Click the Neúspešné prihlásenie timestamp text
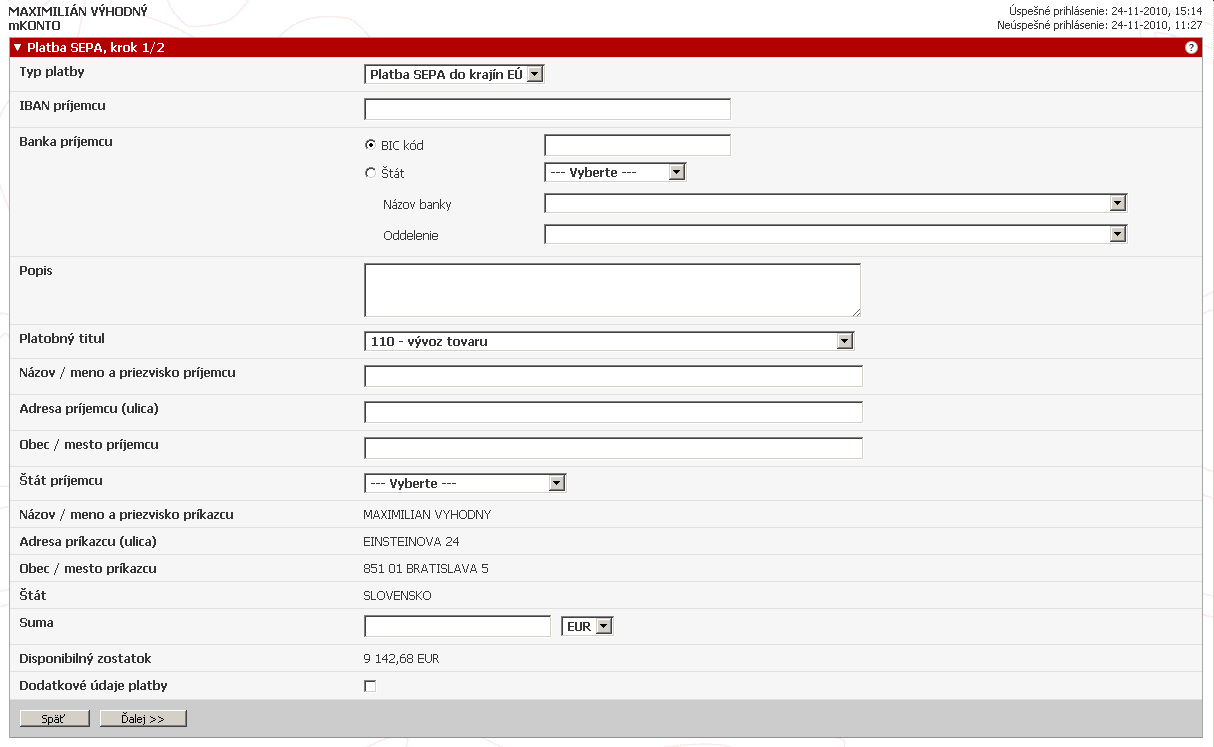The height and width of the screenshot is (747, 1214). (1099, 25)
